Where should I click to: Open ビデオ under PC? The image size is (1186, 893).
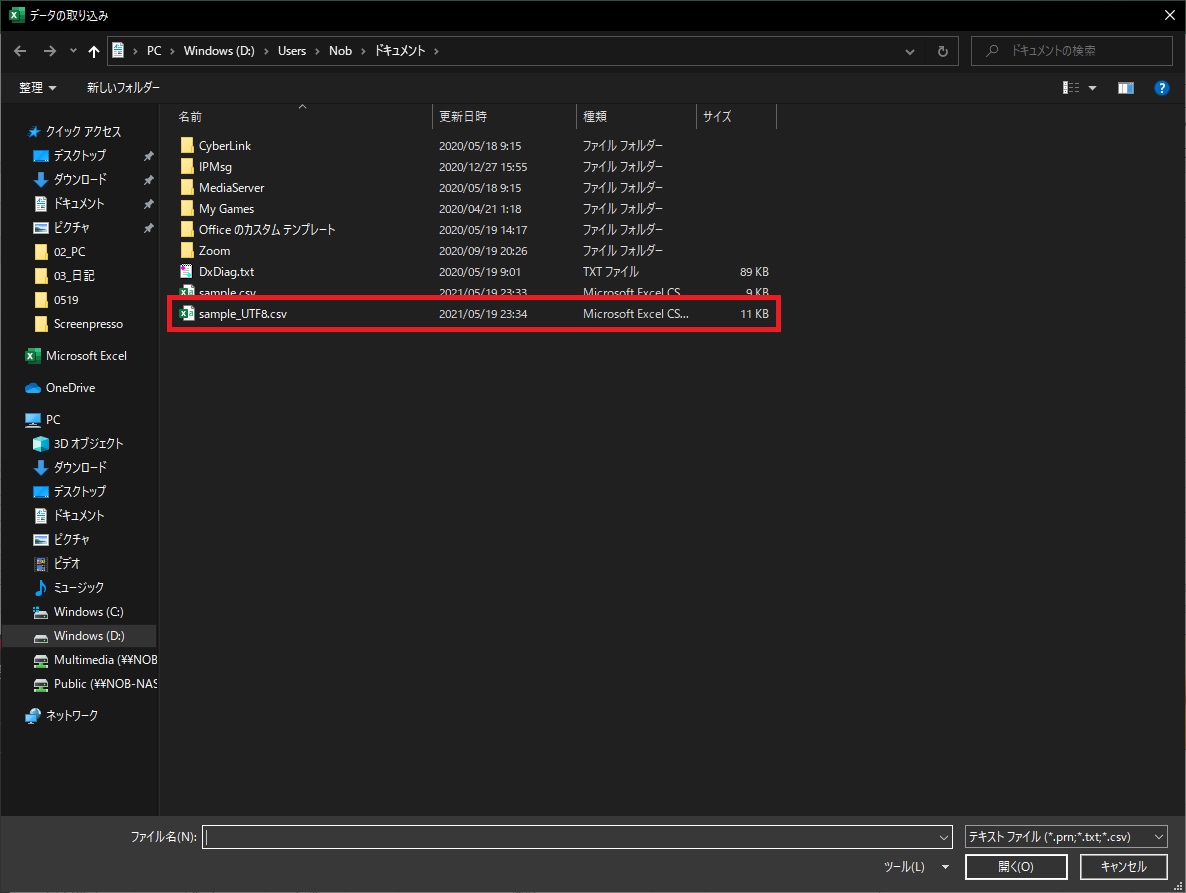point(67,563)
